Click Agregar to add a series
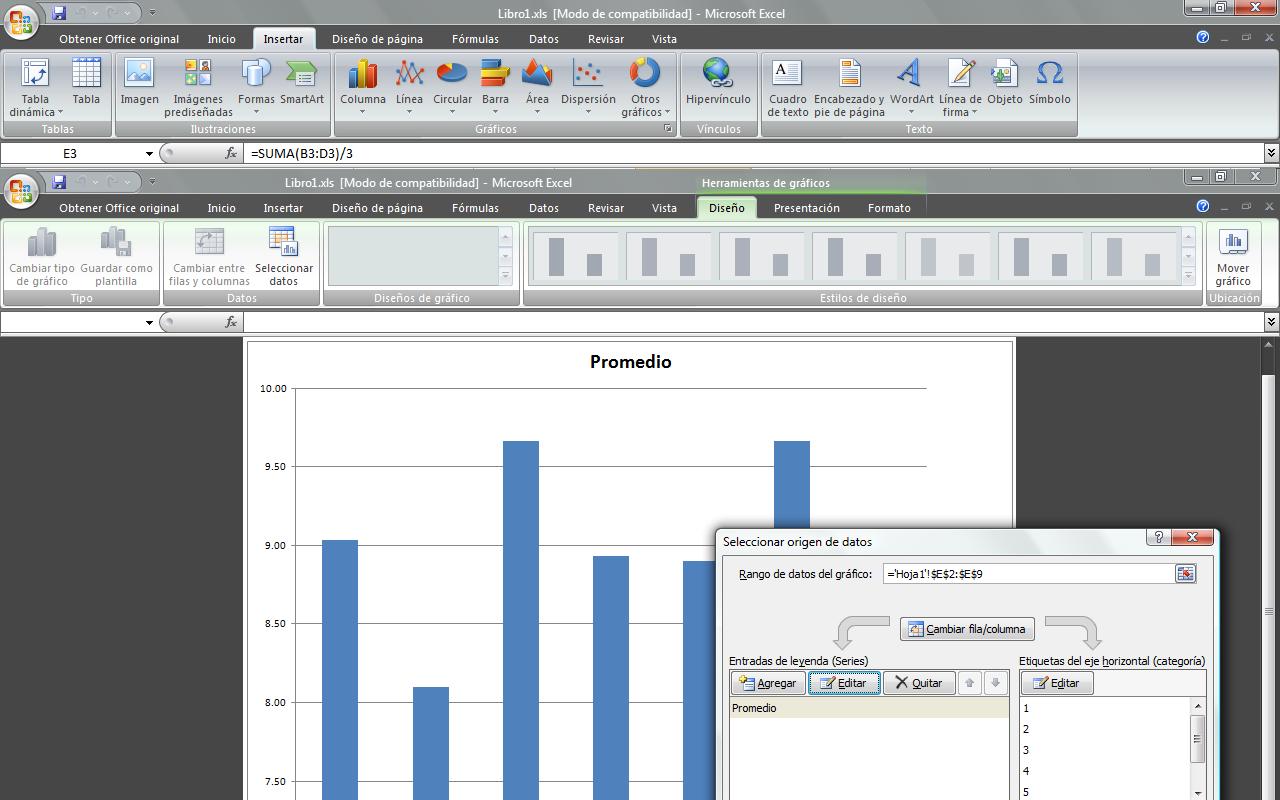This screenshot has height=800, width=1280. tap(768, 683)
